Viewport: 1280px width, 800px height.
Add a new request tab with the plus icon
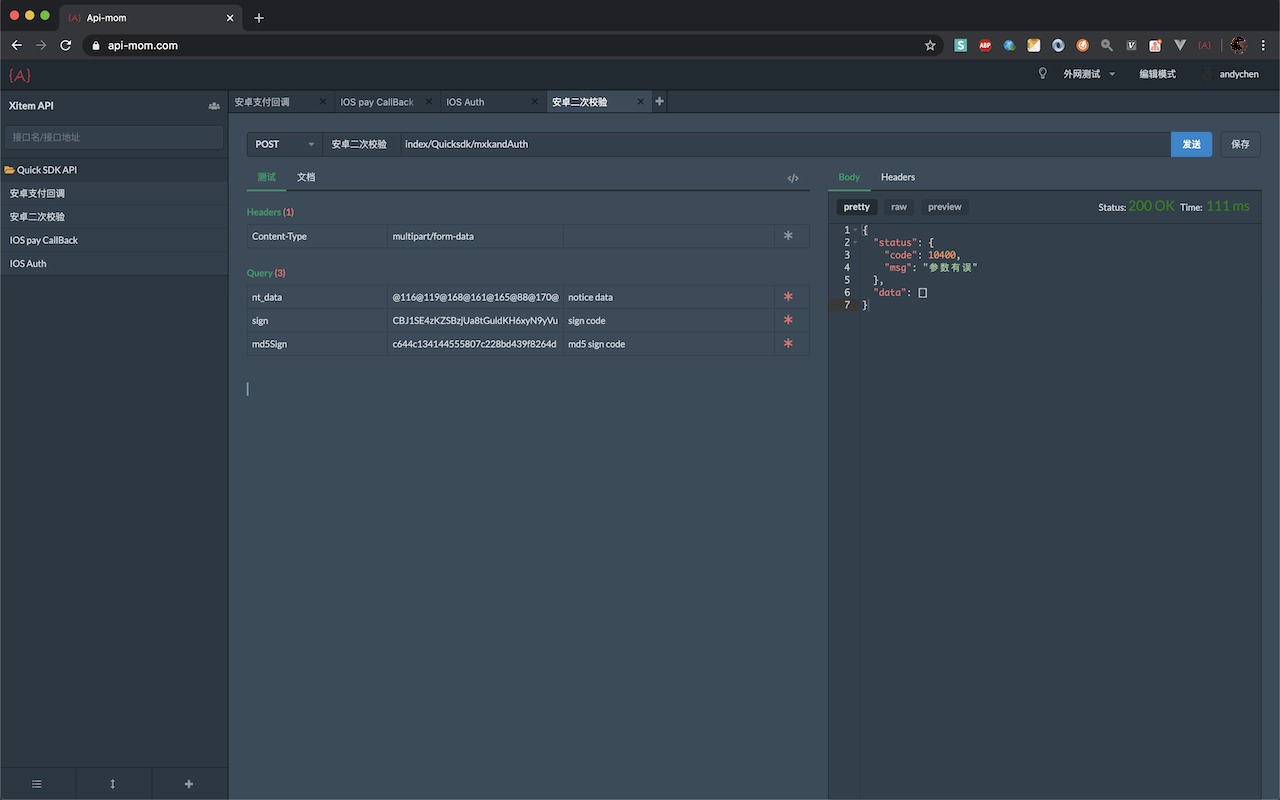point(659,101)
